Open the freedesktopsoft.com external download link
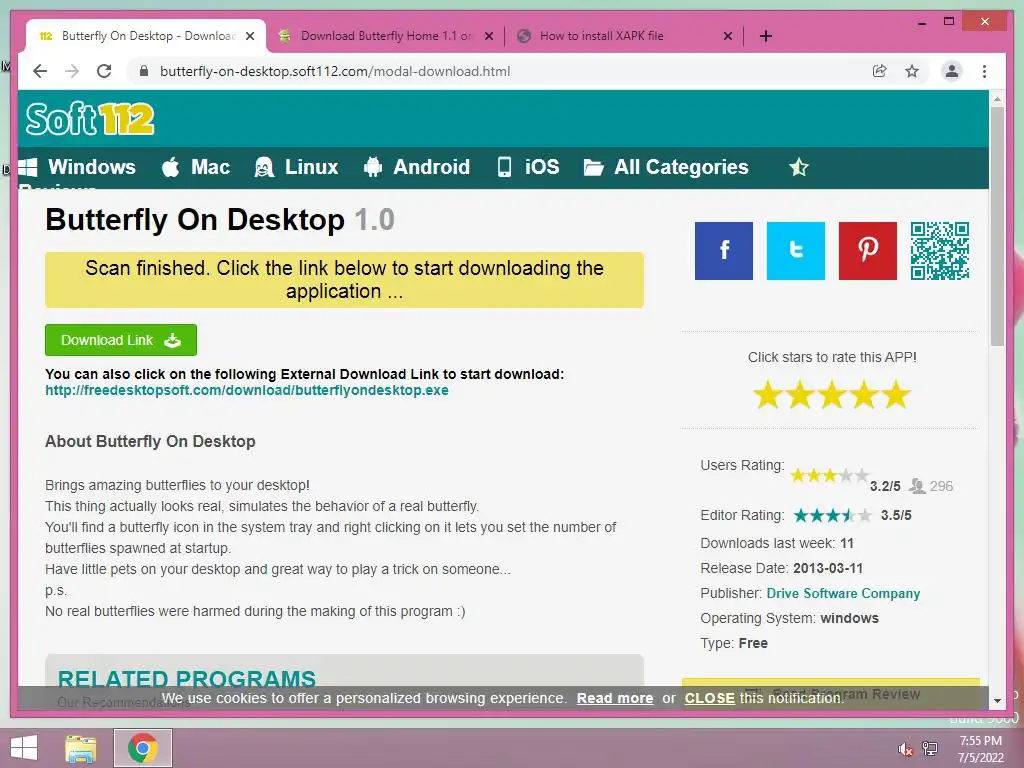The image size is (1024, 768). tap(247, 391)
